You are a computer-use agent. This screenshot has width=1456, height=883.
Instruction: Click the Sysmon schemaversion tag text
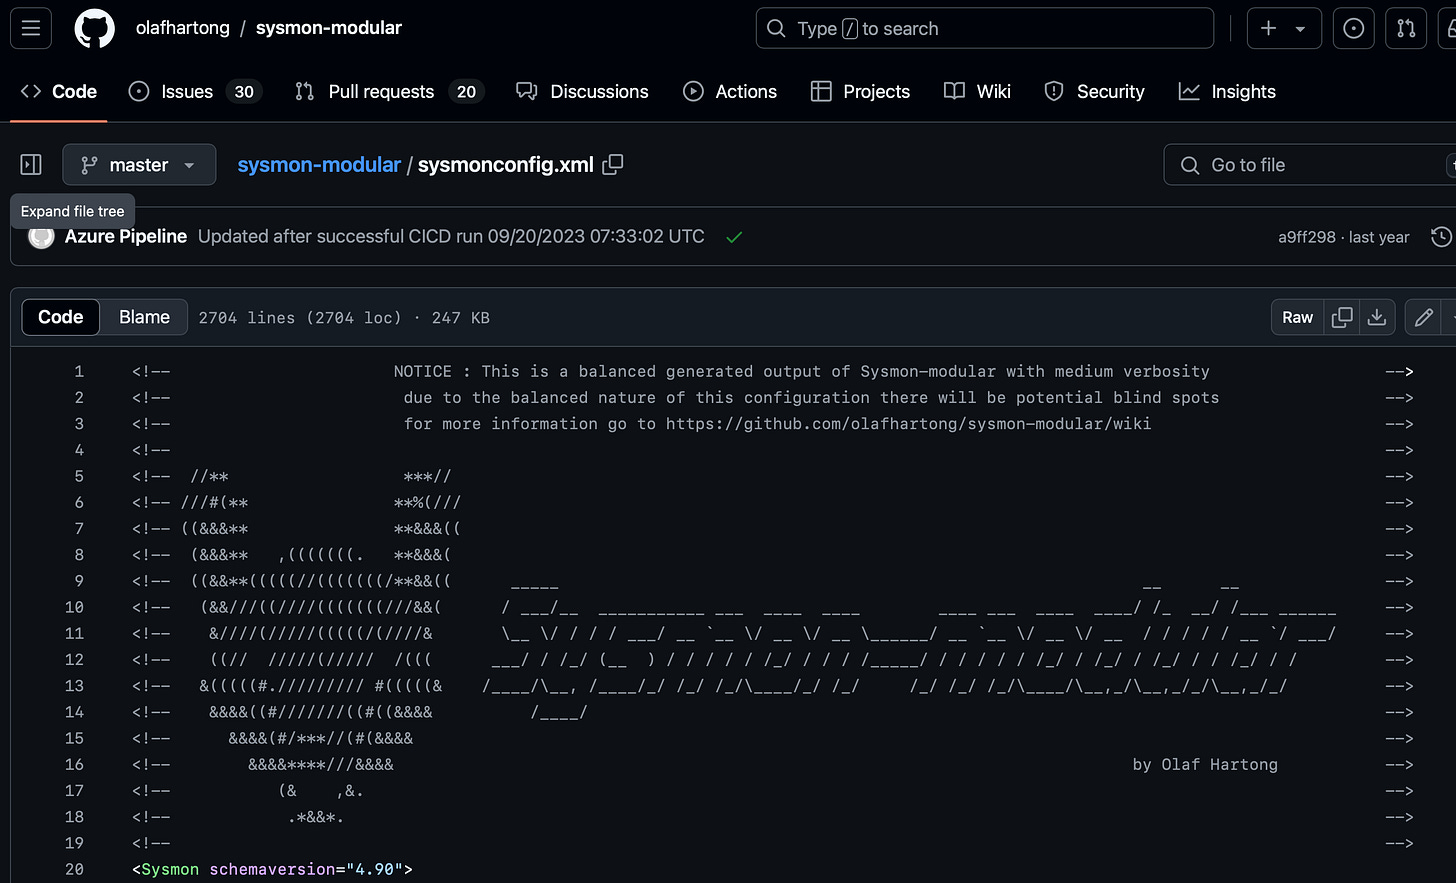pos(272,869)
